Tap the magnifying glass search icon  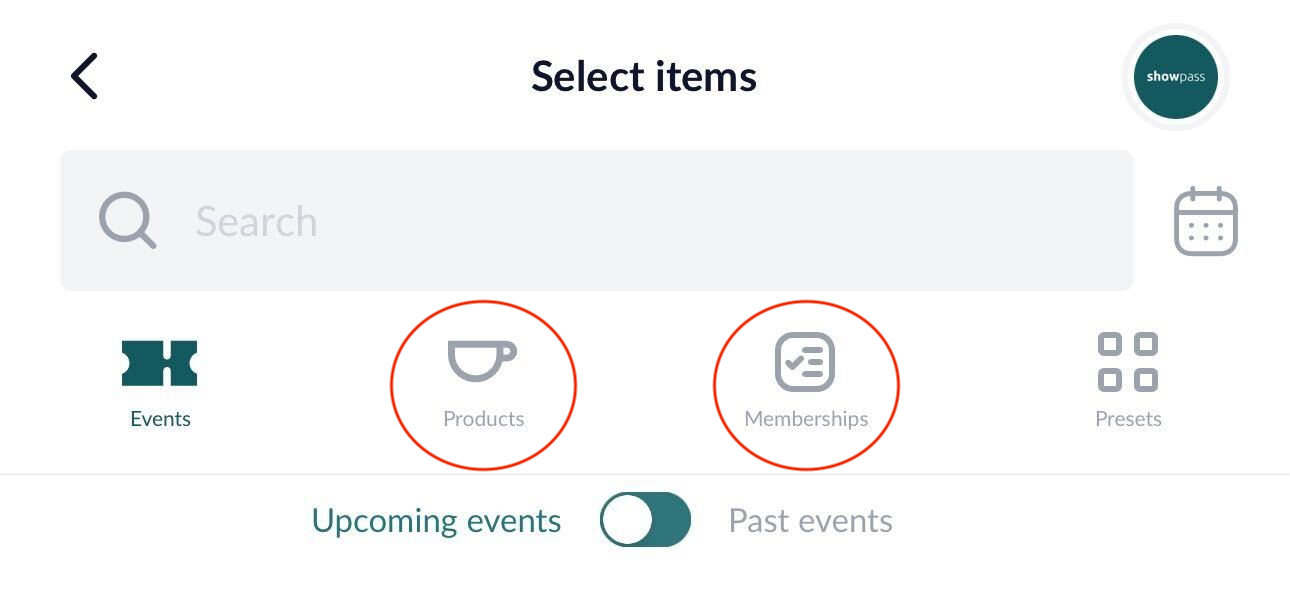coord(127,220)
